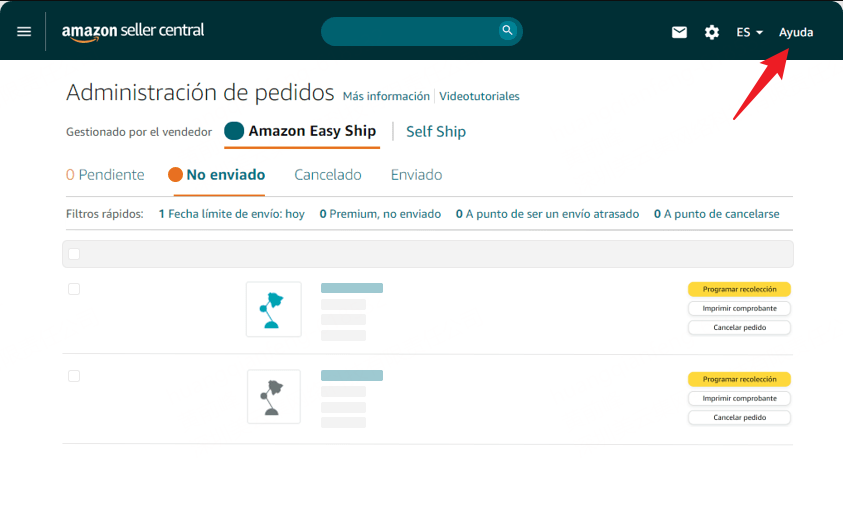843x528 pixels.
Task: Filter by Premium, no enviado
Action: coord(380,214)
